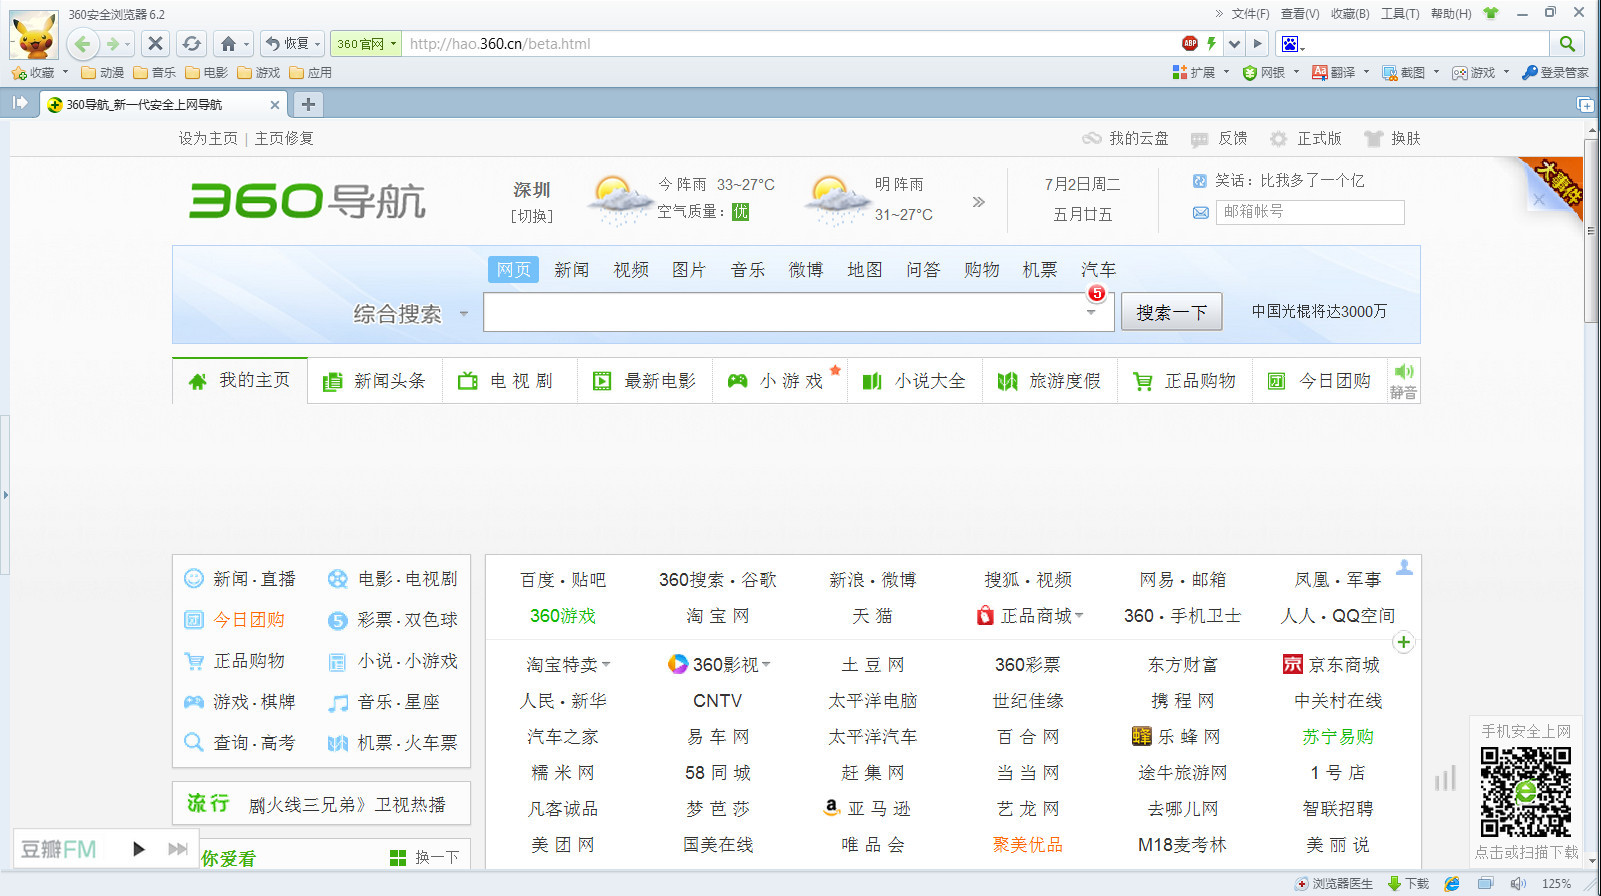The height and width of the screenshot is (896, 1601).
Task: Click the 搜索一下 search button
Action: click(1171, 312)
